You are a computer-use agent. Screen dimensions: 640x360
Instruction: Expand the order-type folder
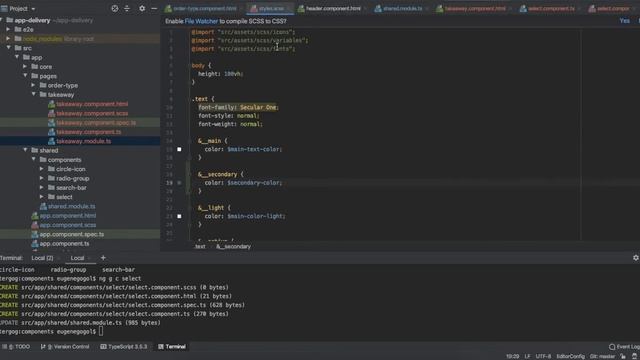33,85
